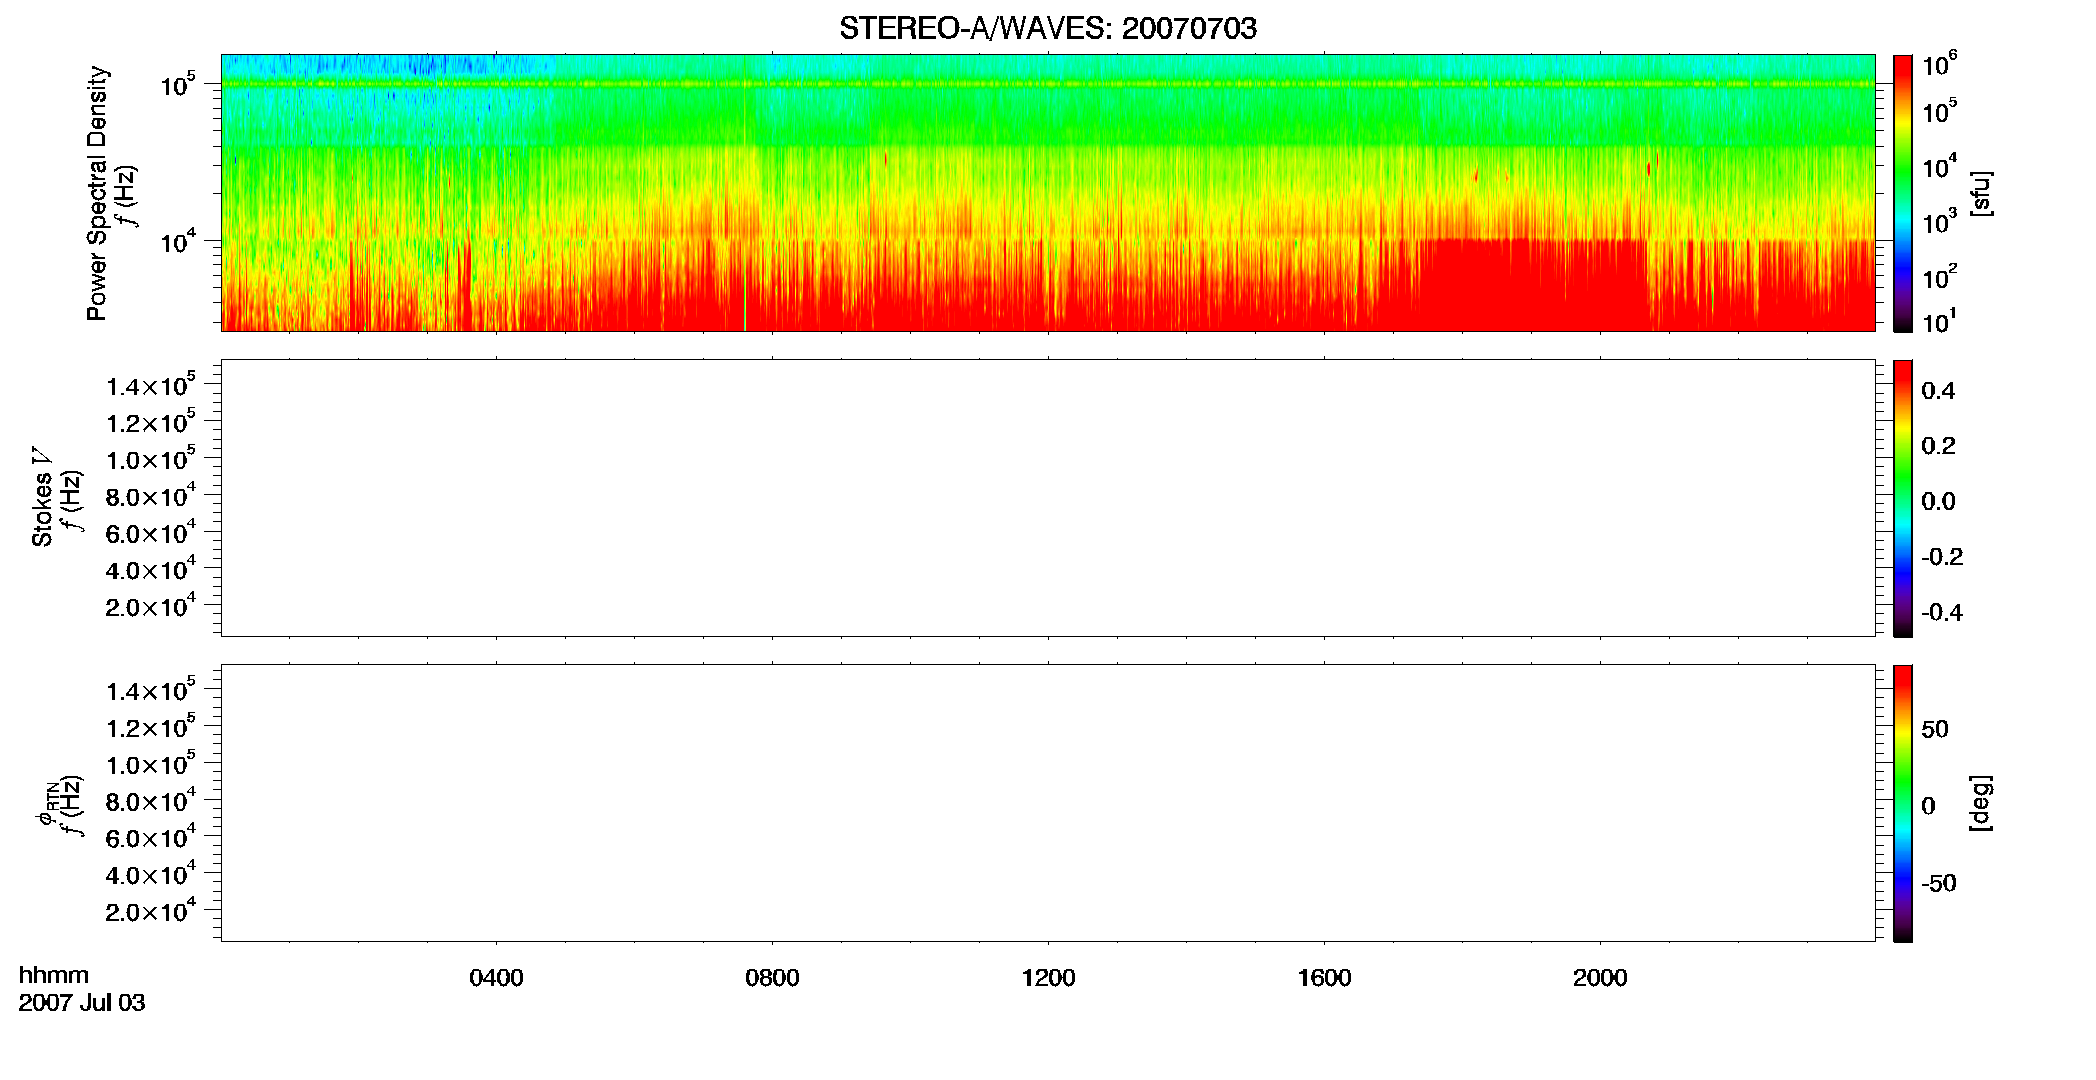Click the hhmm time format label
The height and width of the screenshot is (1080, 2096).
point(54,976)
